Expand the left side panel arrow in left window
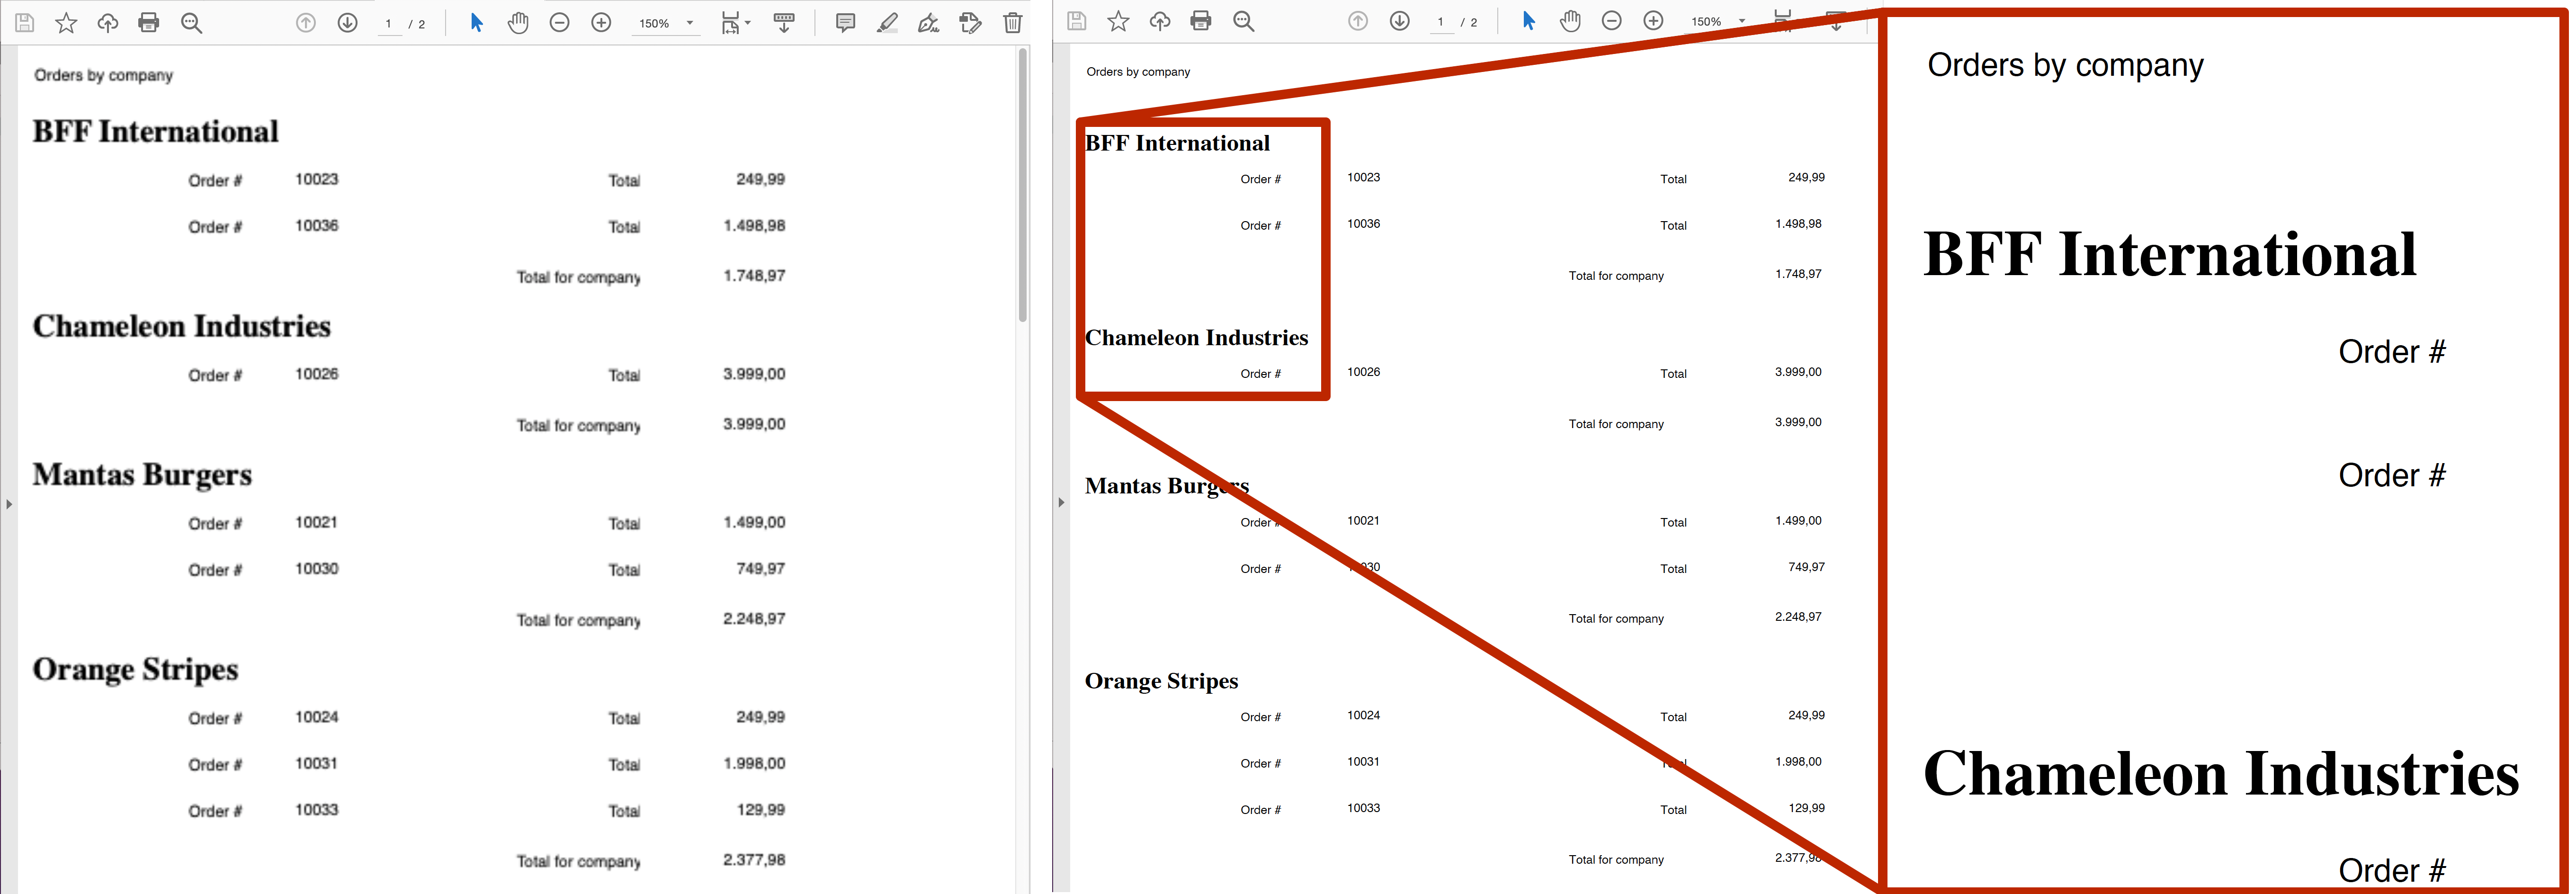 tap(9, 504)
